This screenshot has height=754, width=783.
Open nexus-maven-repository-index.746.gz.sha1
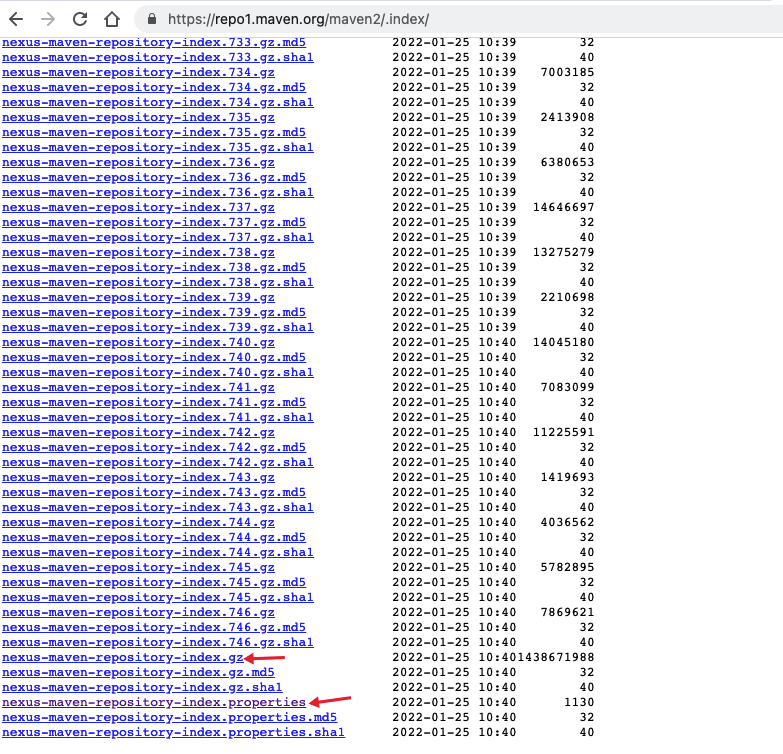click(158, 642)
